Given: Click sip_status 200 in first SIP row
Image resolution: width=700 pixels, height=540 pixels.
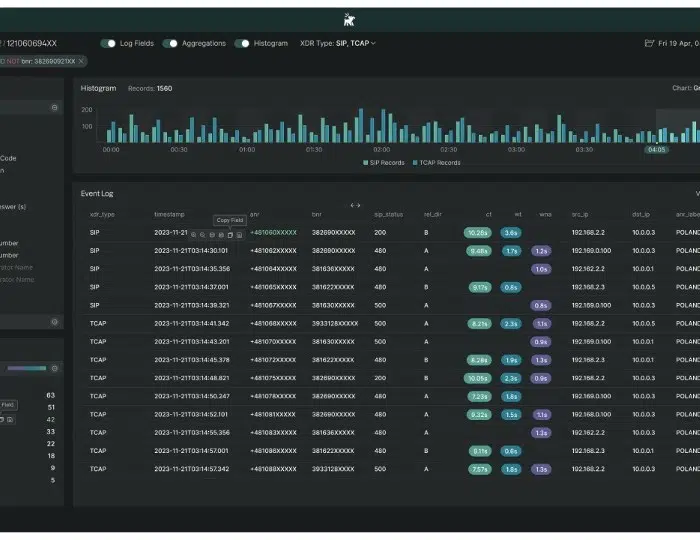Looking at the screenshot, I should [380, 233].
